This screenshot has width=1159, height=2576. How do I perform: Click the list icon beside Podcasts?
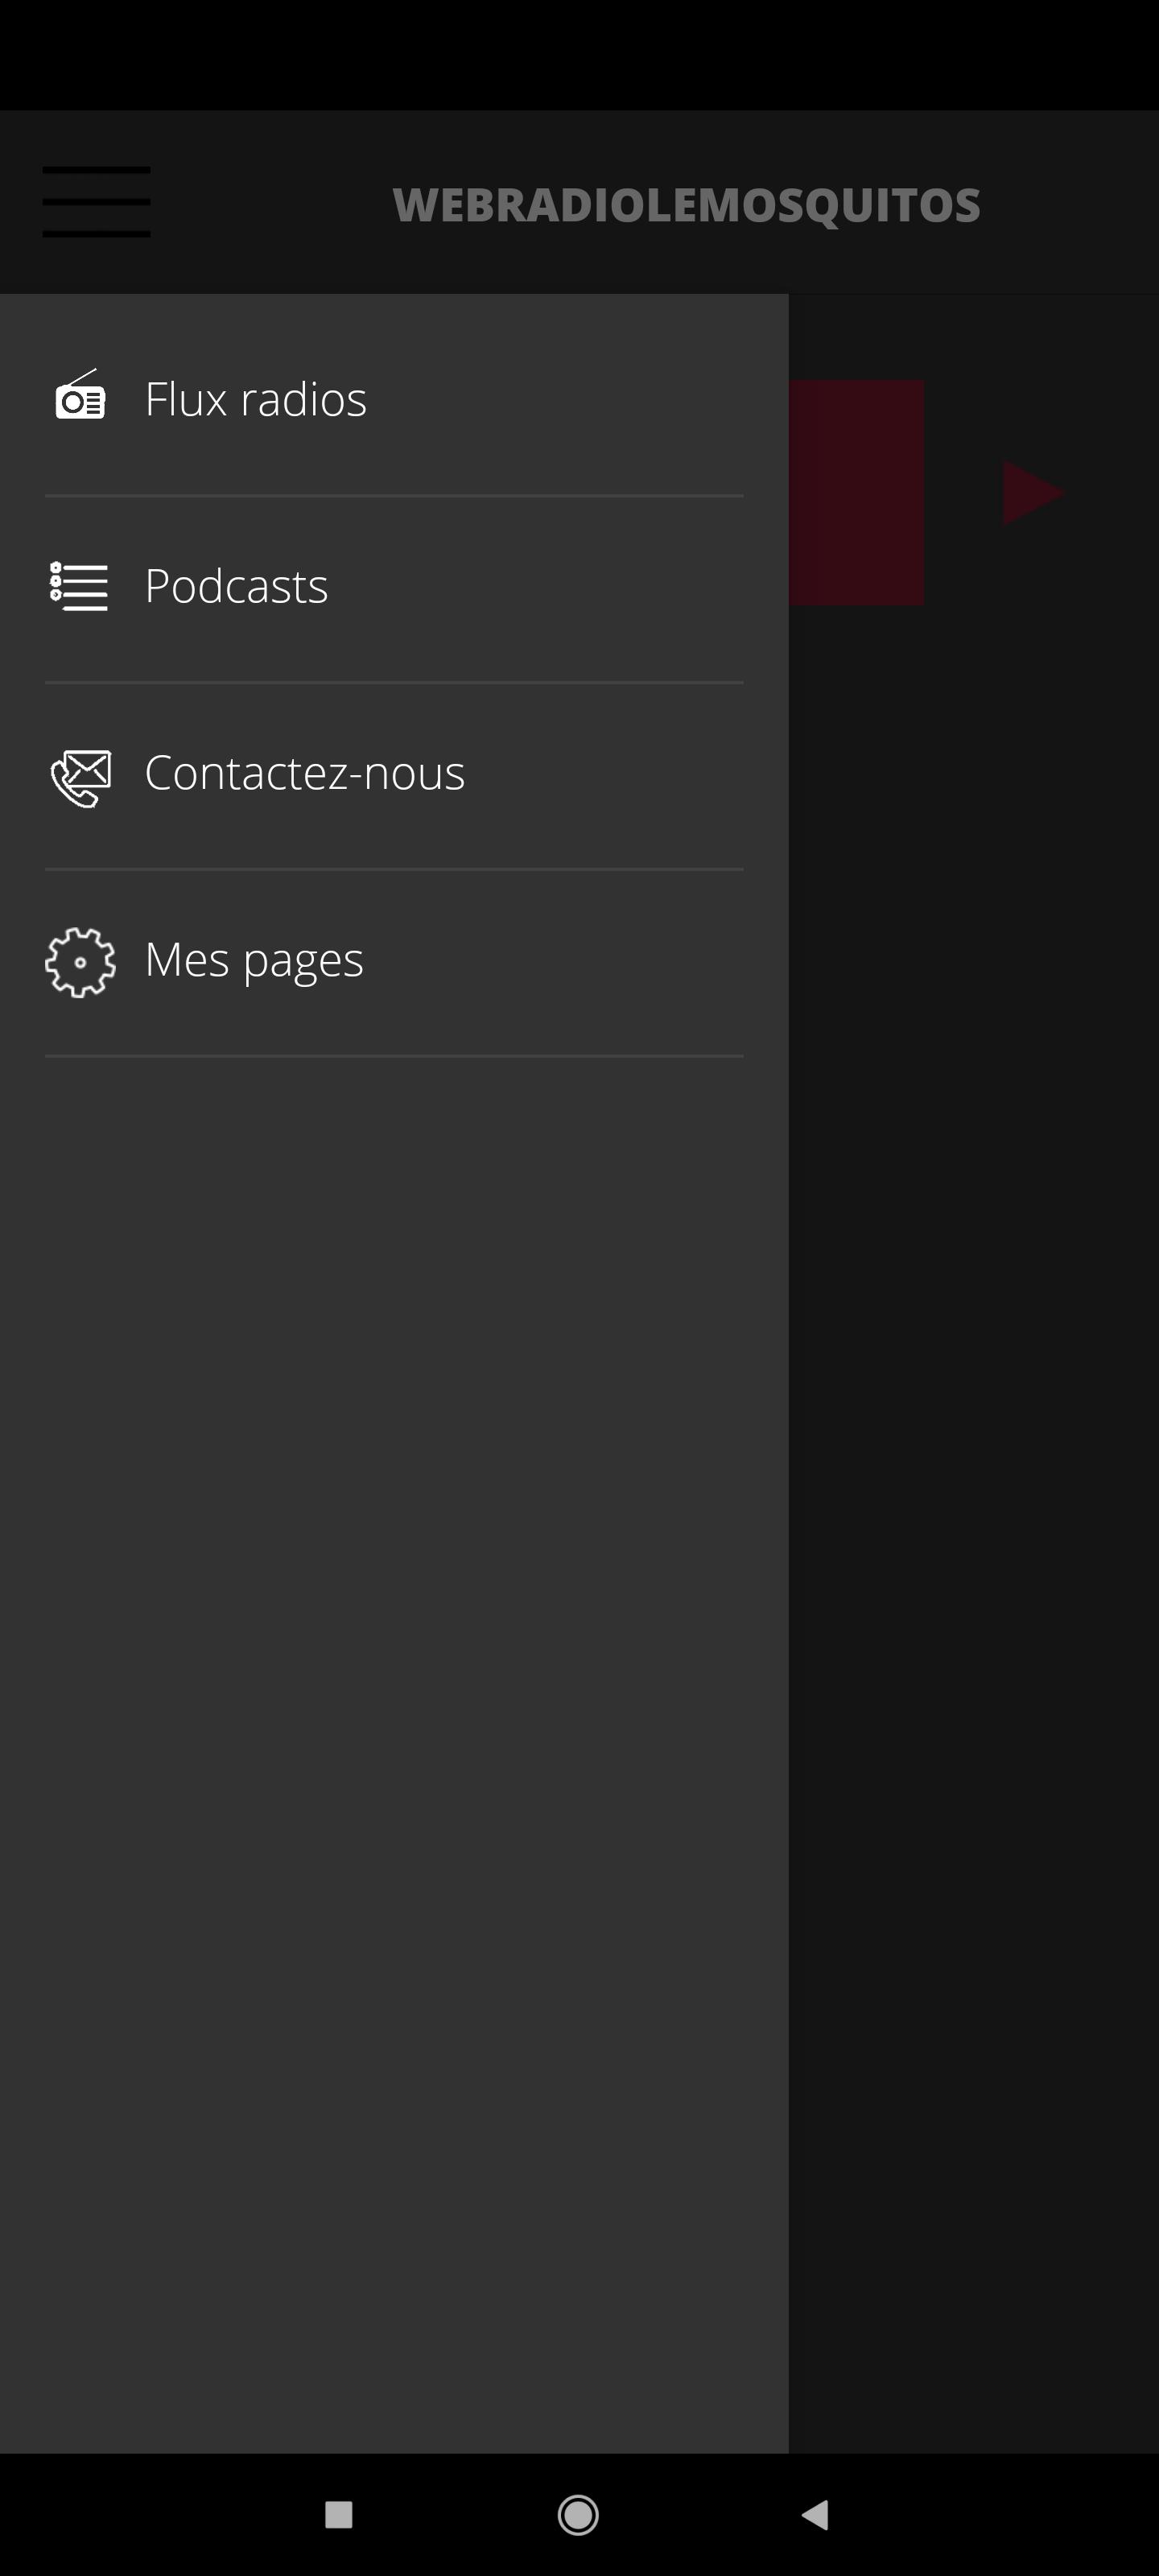tap(79, 586)
